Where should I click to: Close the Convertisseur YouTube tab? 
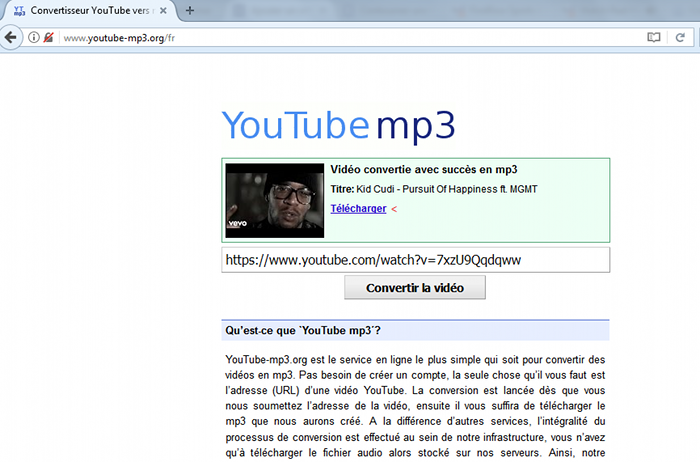(163, 10)
